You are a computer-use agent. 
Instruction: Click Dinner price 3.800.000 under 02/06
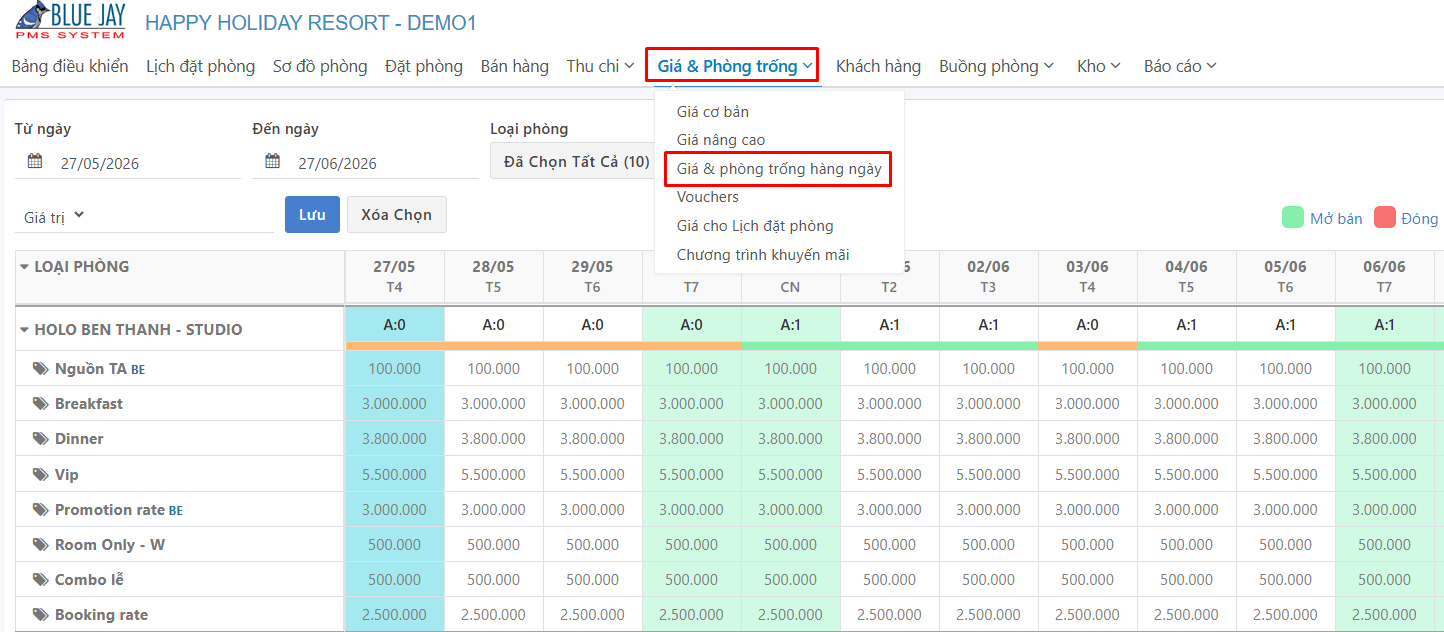[988, 439]
